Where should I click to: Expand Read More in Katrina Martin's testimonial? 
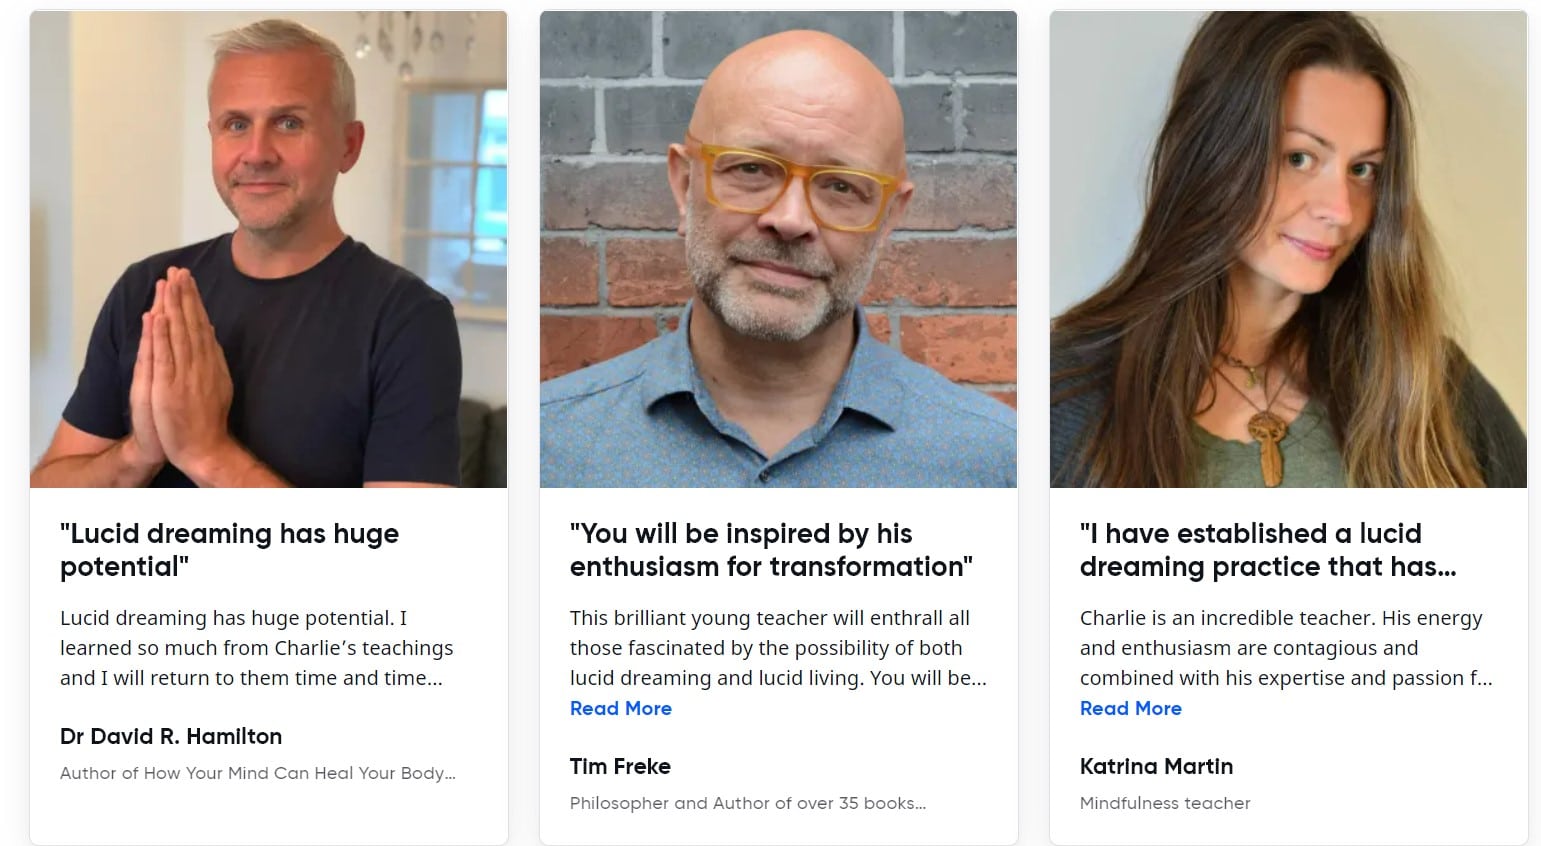1130,708
